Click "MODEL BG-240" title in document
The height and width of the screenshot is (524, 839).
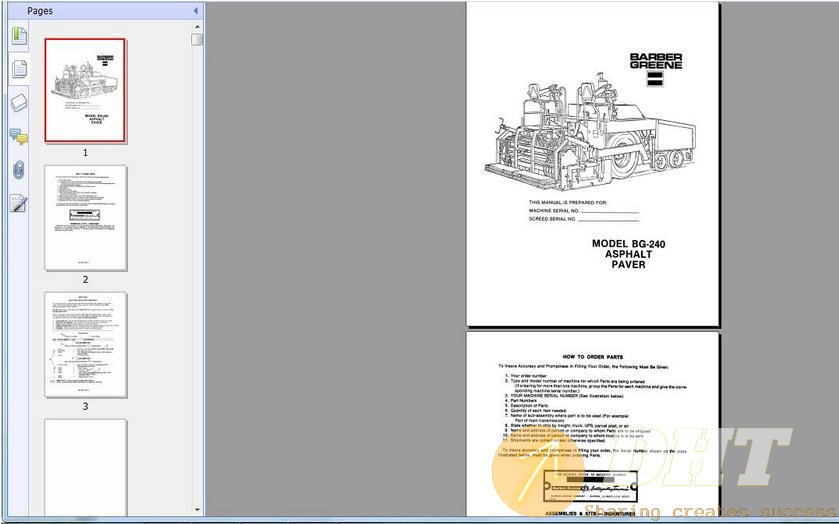pos(628,244)
